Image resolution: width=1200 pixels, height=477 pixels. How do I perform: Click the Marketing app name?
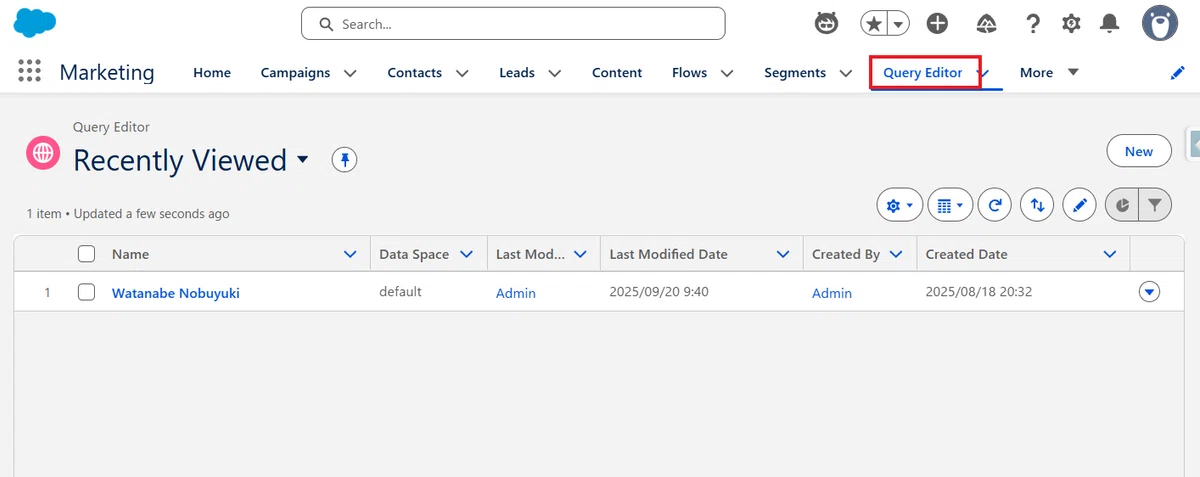coord(107,72)
